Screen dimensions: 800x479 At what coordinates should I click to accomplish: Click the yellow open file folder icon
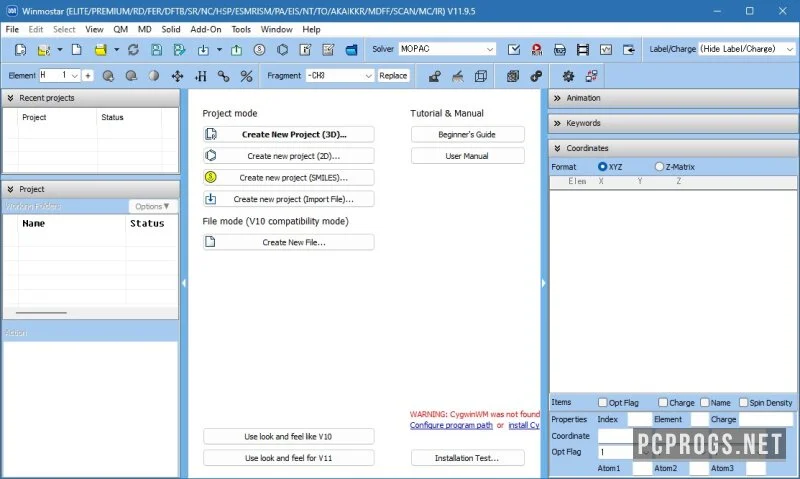pos(101,49)
